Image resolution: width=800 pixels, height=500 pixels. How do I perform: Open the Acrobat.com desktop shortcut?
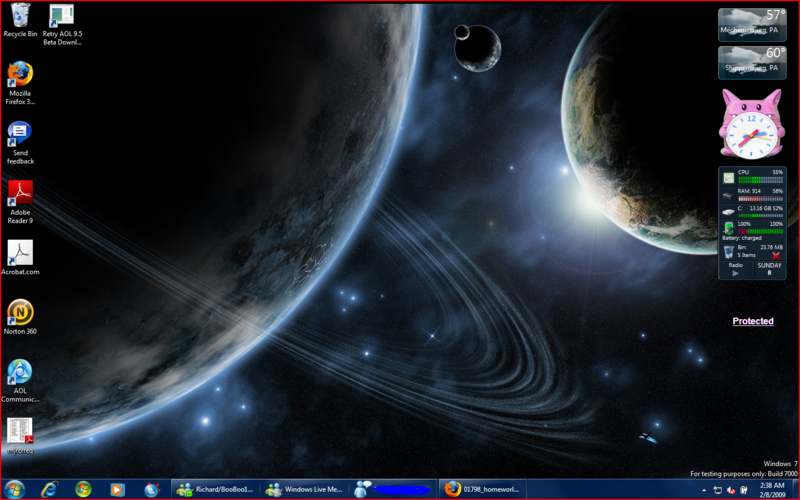click(20, 258)
